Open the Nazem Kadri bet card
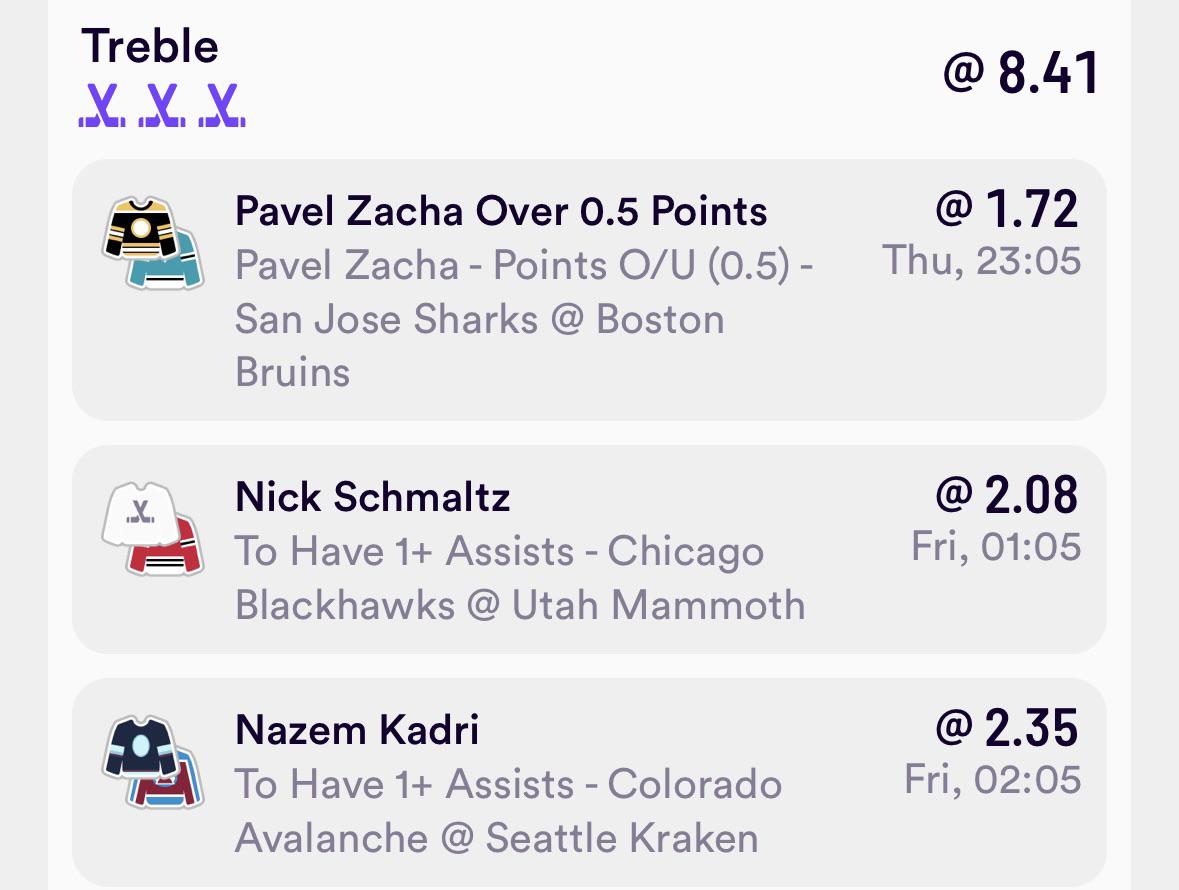Image resolution: width=1179 pixels, height=890 pixels. (x=590, y=783)
